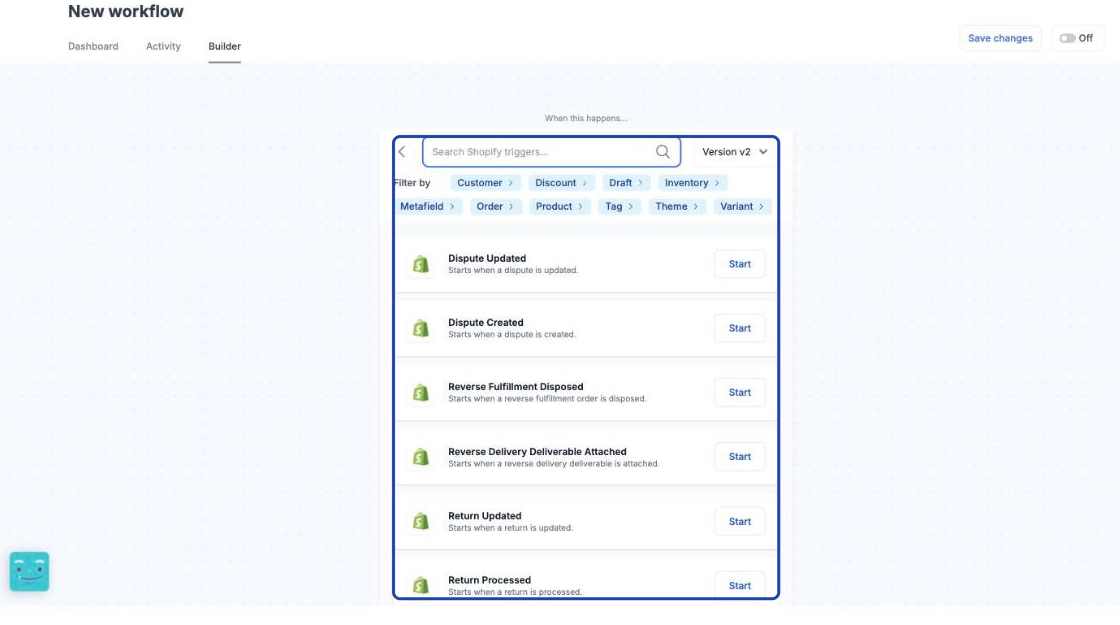
Task: Click the Dispute Created trigger title
Action: [486, 323]
